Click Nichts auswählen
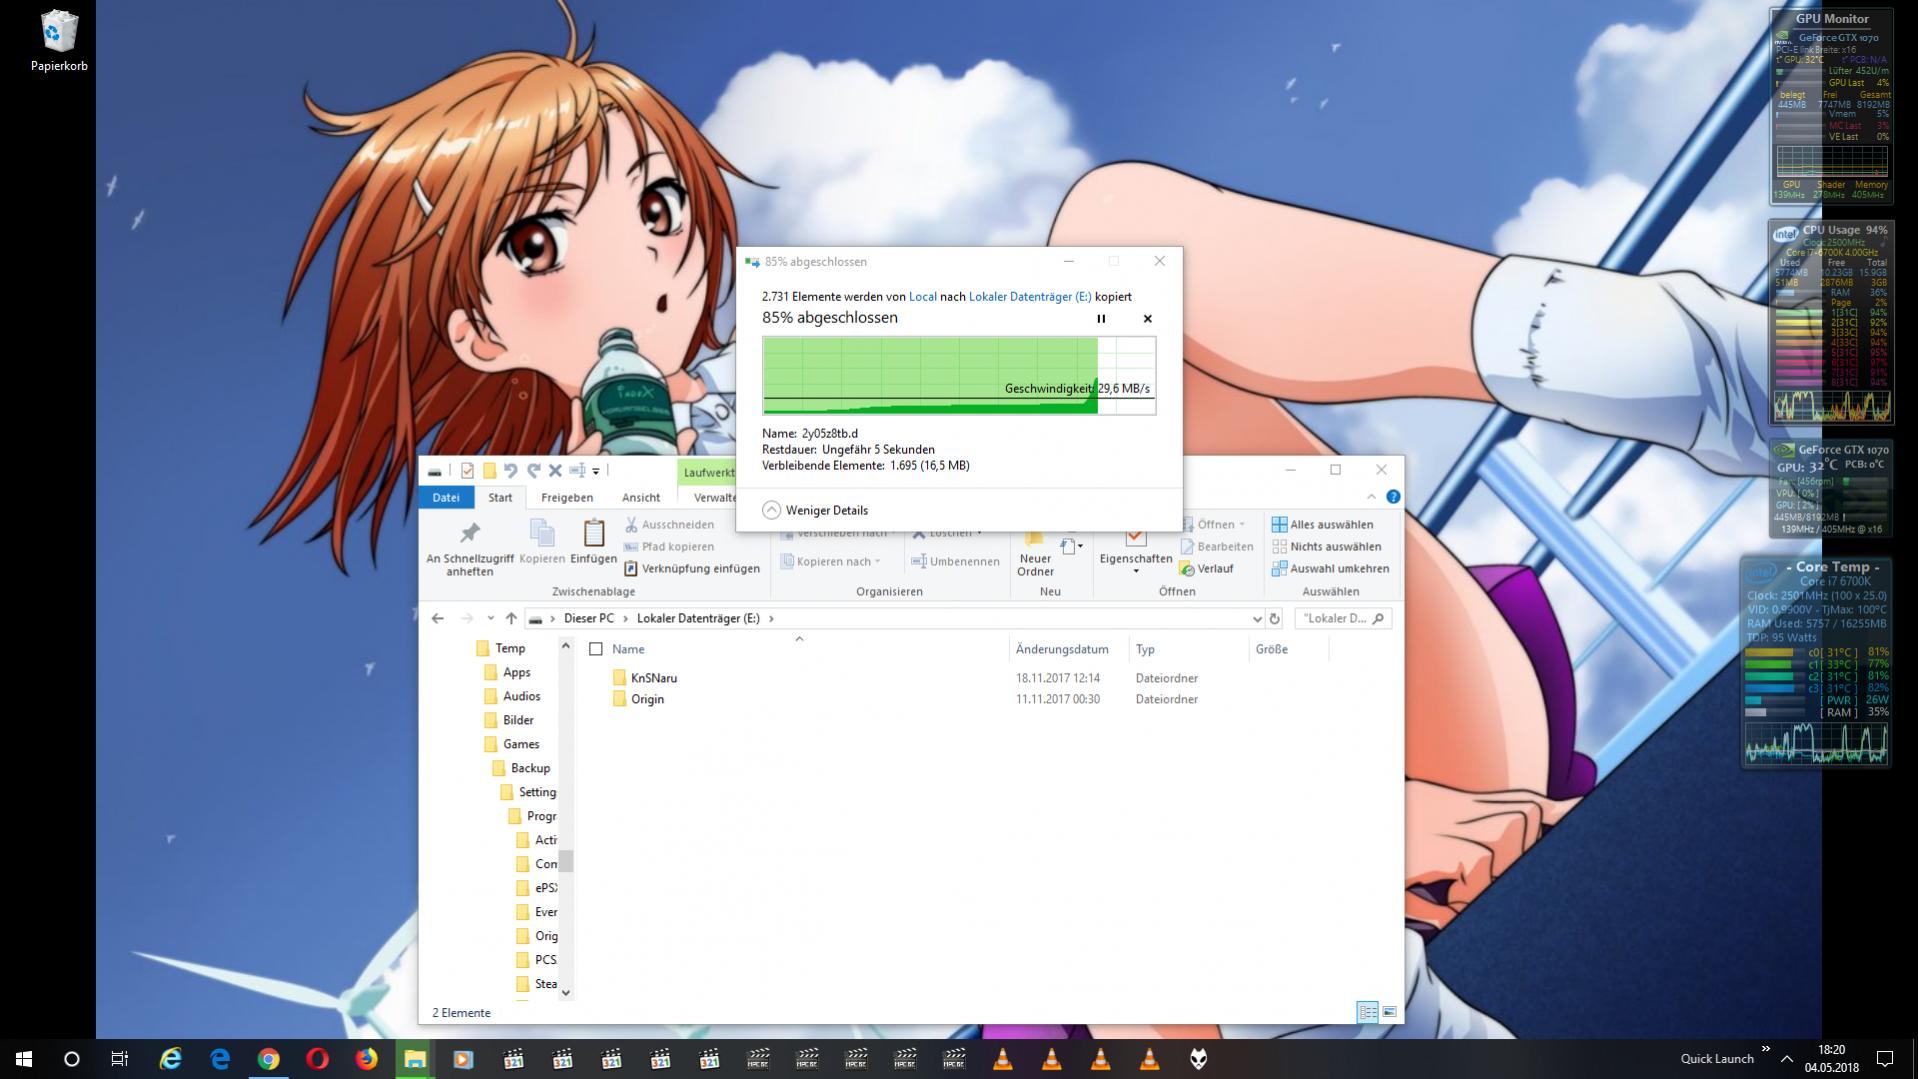Viewport: 1918px width, 1079px height. [x=1326, y=546]
